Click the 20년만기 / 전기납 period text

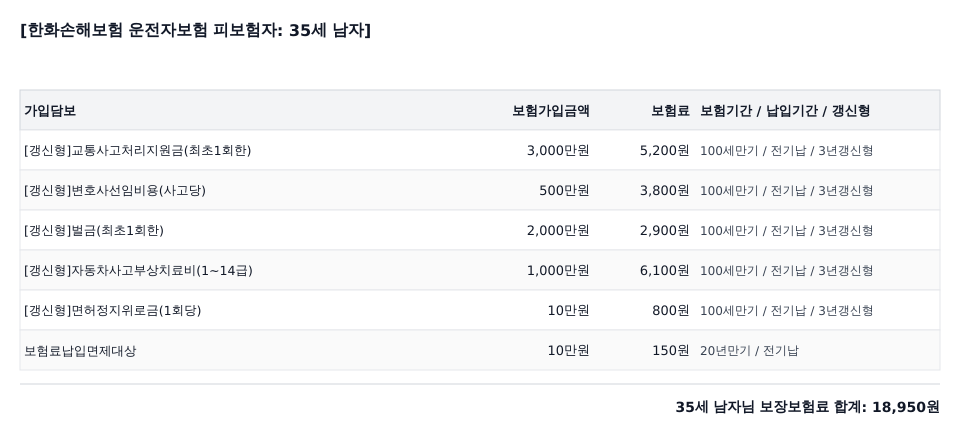click(x=749, y=351)
